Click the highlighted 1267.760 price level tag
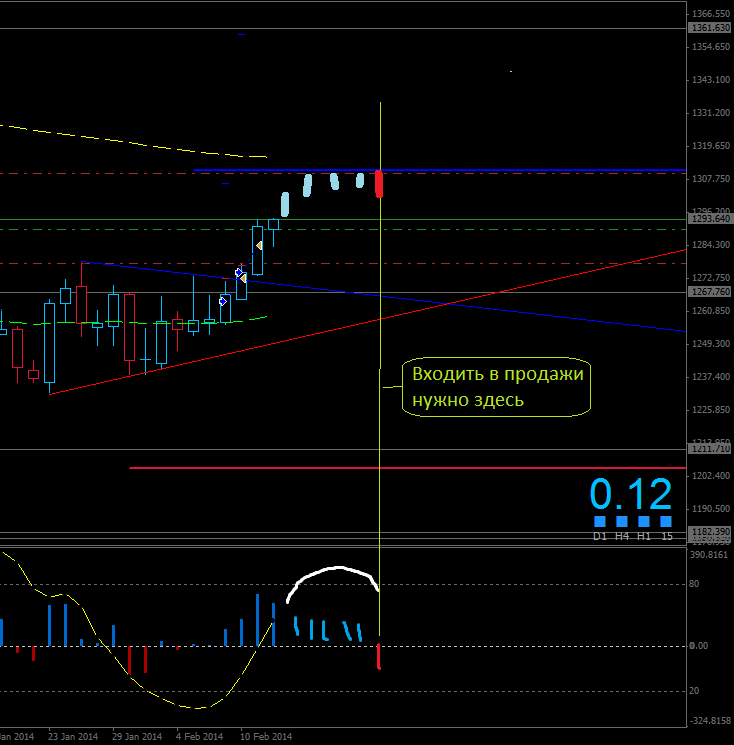The height and width of the screenshot is (745, 734). tap(710, 292)
